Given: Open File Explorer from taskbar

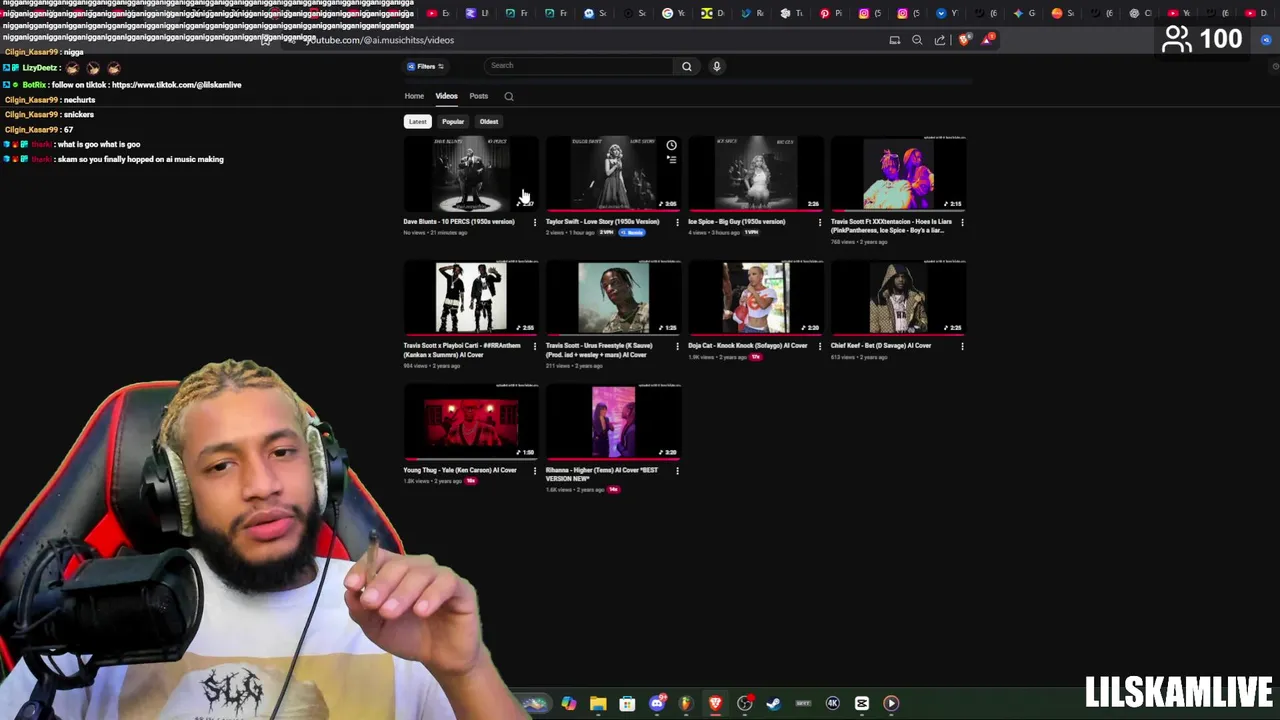Looking at the screenshot, I should pyautogui.click(x=598, y=704).
